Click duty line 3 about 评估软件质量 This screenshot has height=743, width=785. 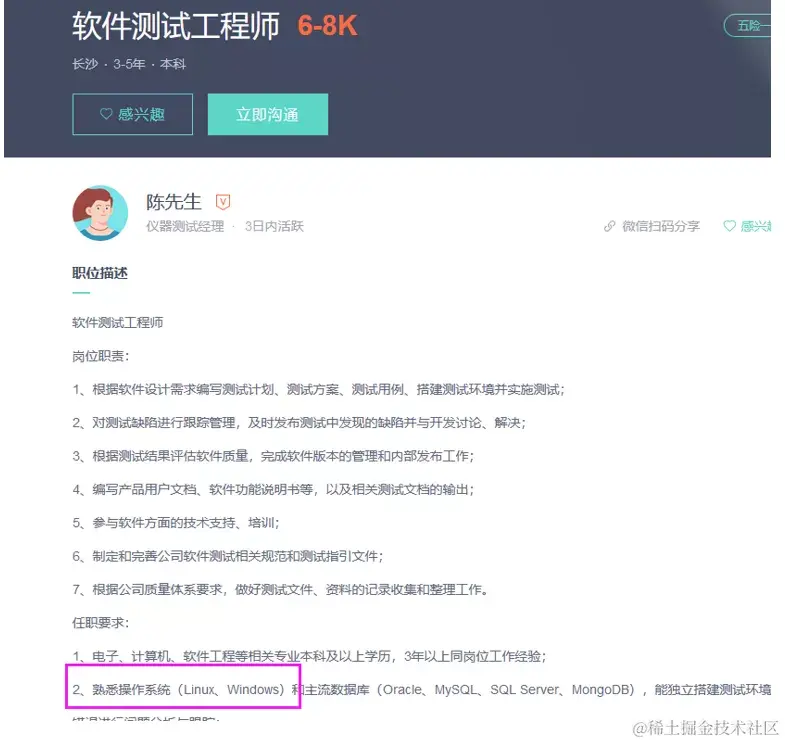tap(273, 456)
